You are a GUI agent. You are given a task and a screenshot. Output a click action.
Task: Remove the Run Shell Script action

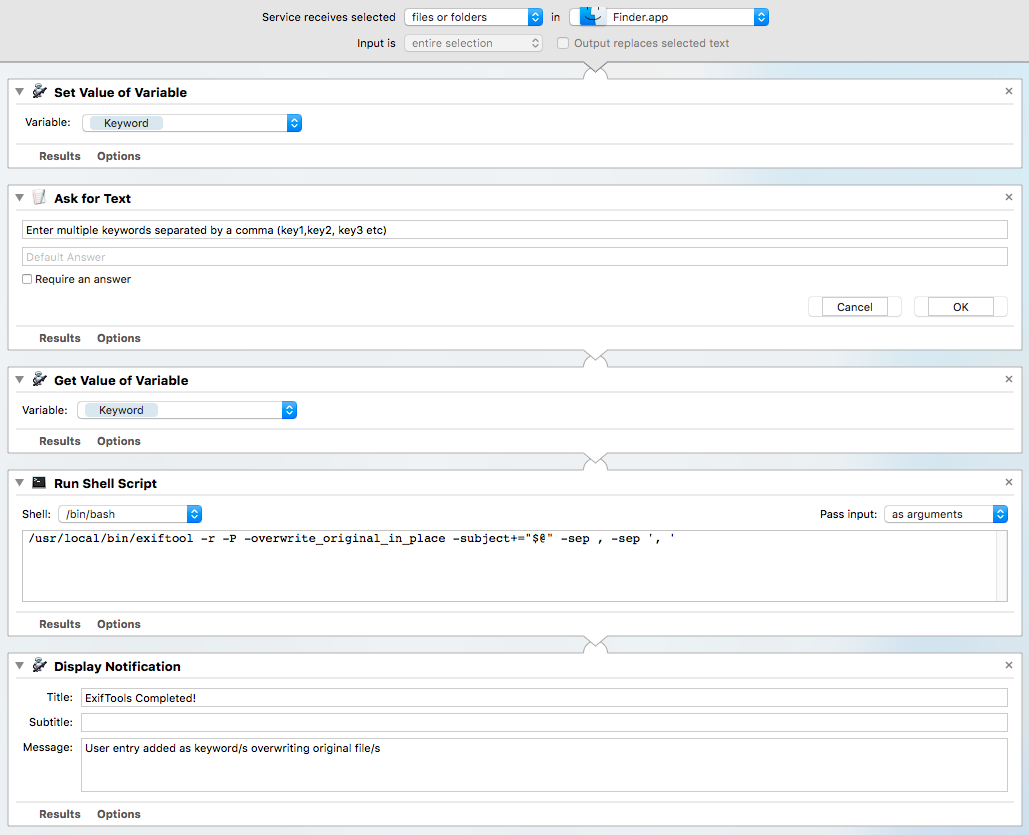pyautogui.click(x=1009, y=482)
